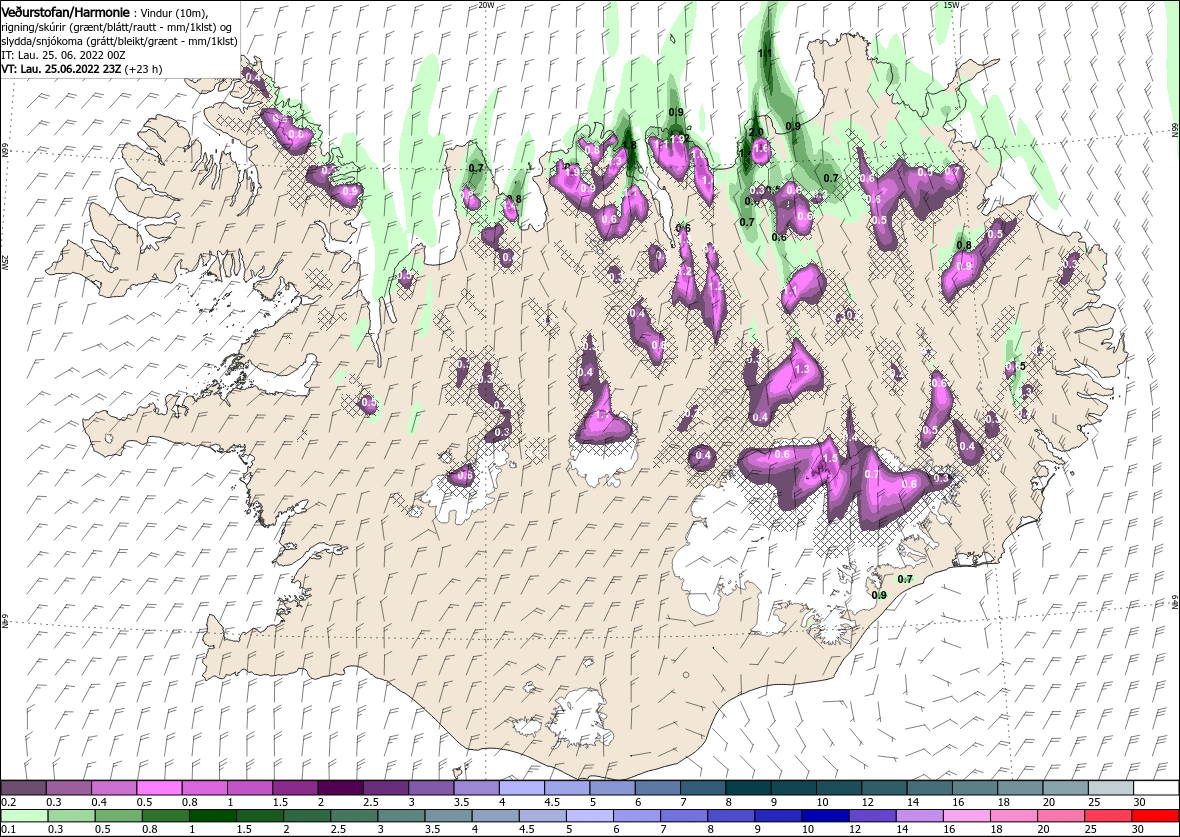
Task: Click the Veðurstofan/Harmonie title text
Action: 65,13
